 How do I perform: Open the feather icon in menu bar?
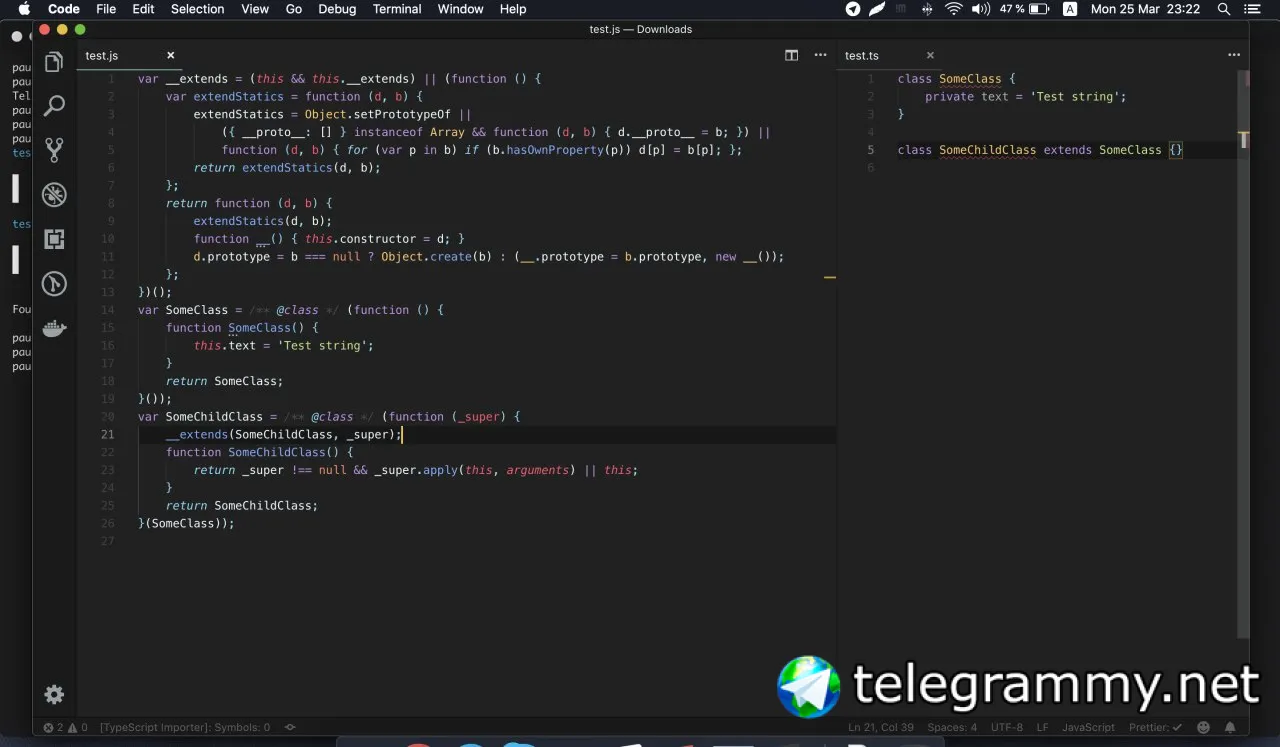click(x=877, y=9)
